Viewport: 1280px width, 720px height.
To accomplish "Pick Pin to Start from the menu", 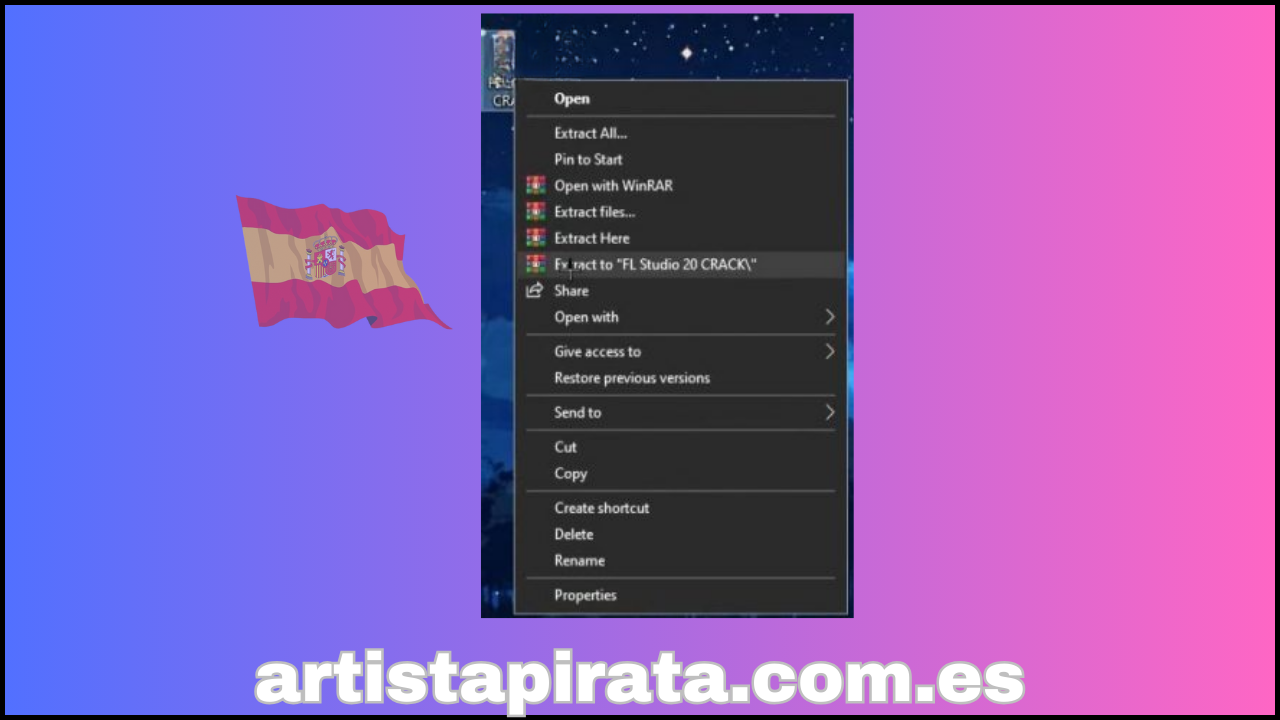I will coord(588,159).
